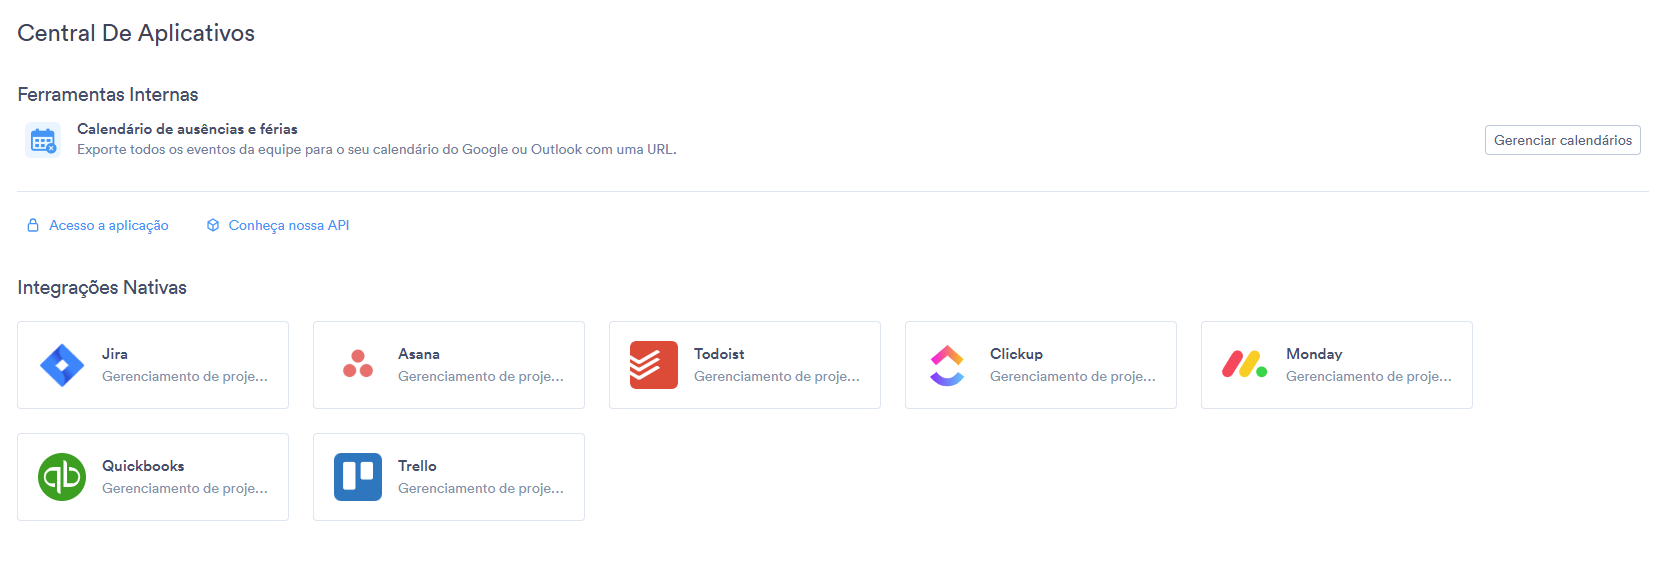The image size is (1667, 586).
Task: Click the cube icon beside Conheça nossa API
Action: (x=213, y=225)
